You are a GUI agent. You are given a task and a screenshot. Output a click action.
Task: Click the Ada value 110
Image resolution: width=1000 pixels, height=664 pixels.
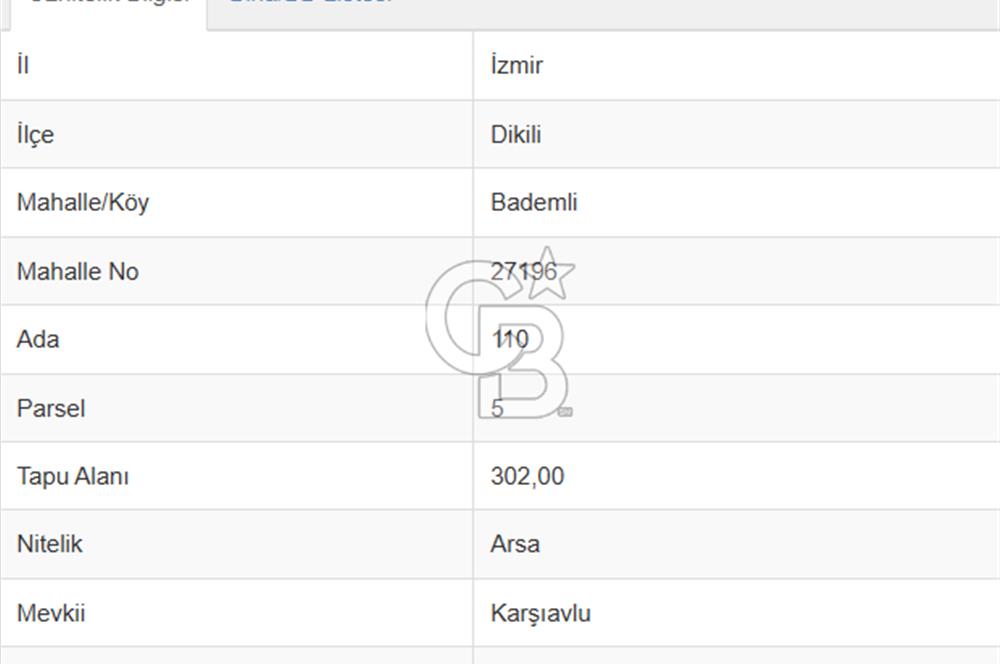tap(510, 339)
